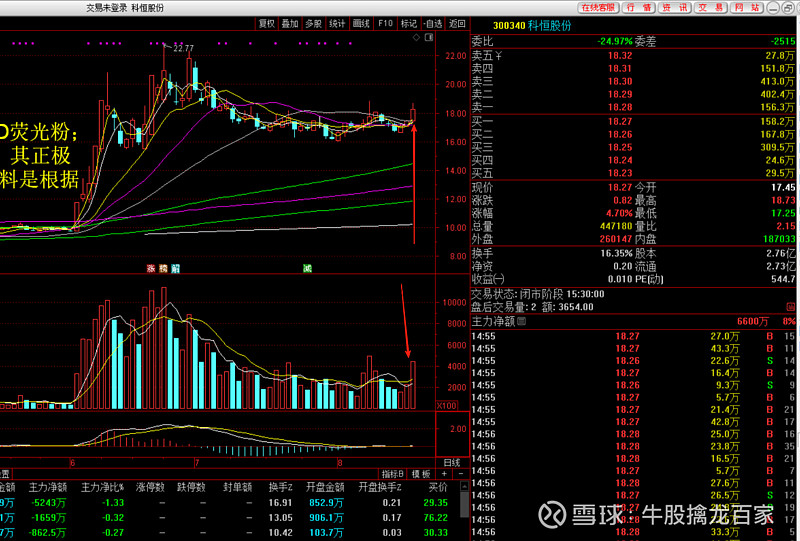800x541 pixels.
Task: Select 叠加 overlay in the toolbar
Action: (290, 23)
